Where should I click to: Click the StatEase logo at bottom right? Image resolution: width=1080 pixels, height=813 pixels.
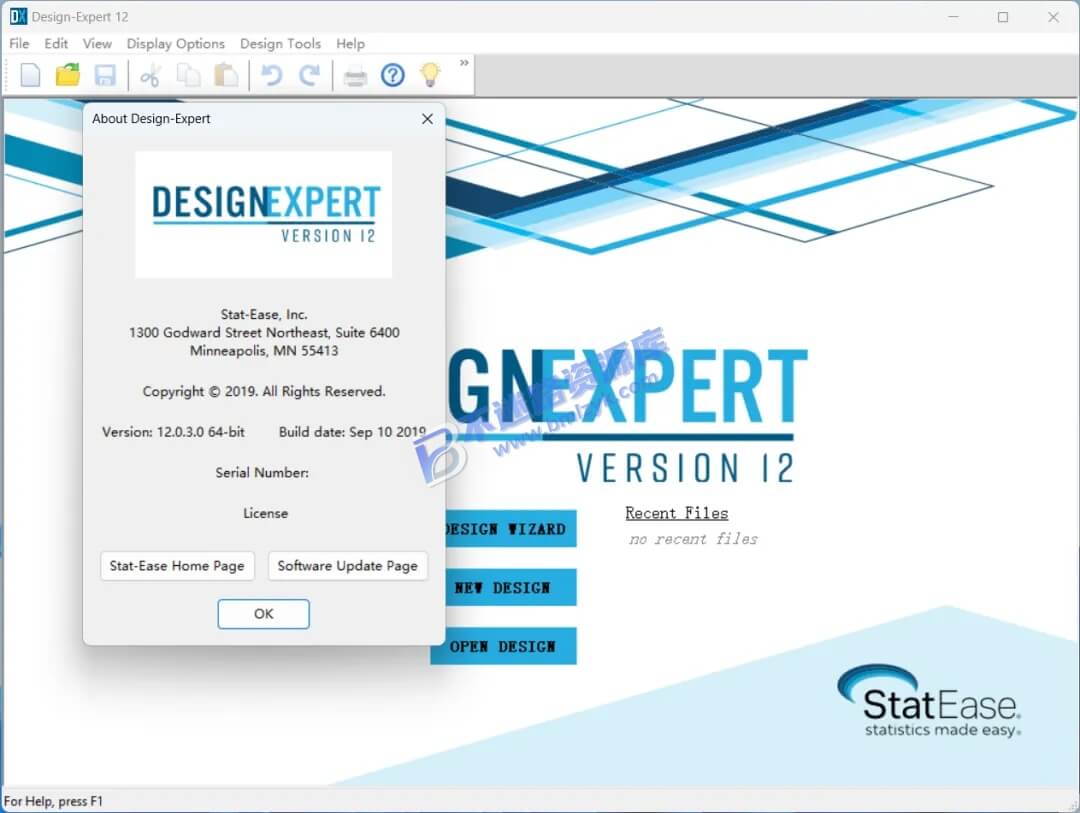coord(929,701)
